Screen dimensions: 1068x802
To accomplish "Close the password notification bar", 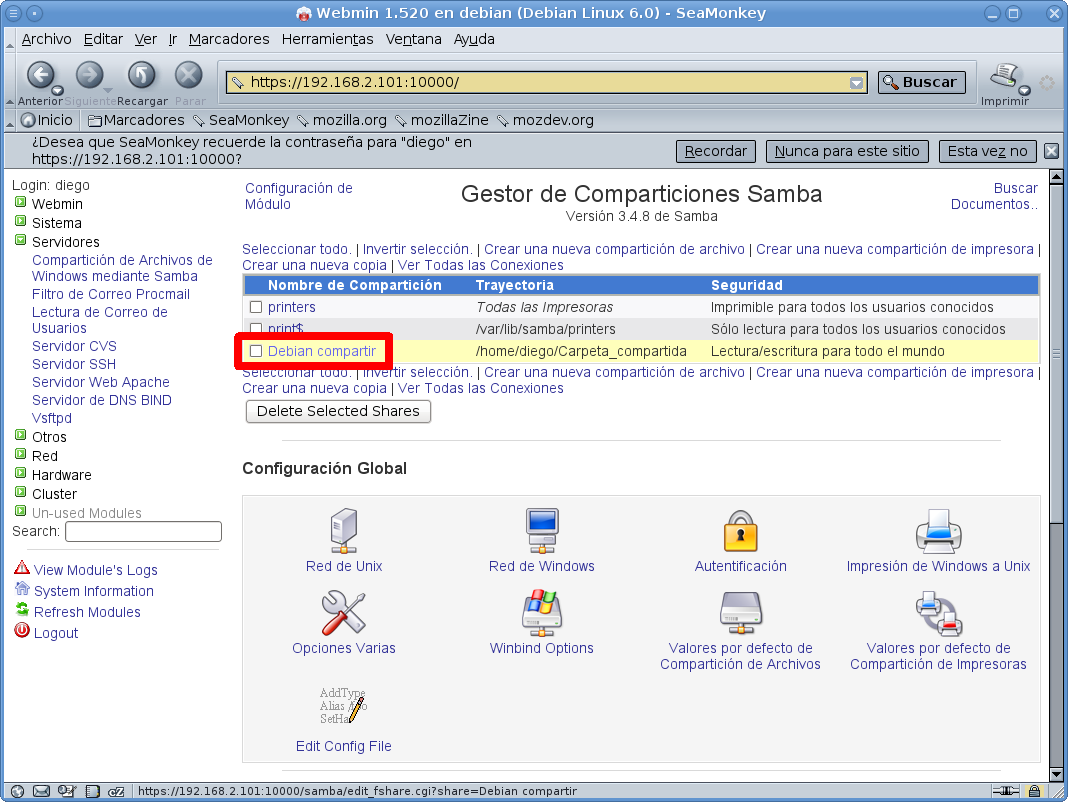I will [x=1052, y=151].
